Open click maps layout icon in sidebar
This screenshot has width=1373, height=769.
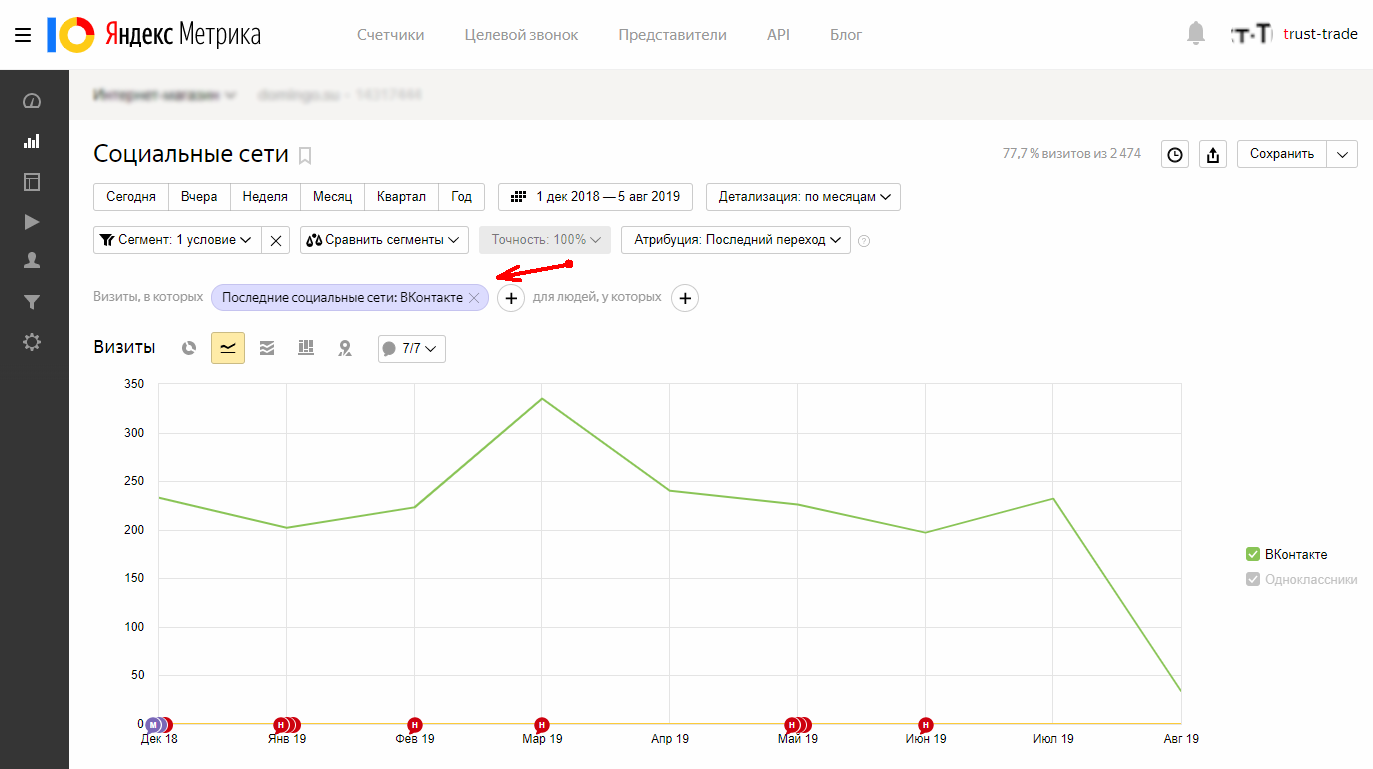pyautogui.click(x=32, y=181)
